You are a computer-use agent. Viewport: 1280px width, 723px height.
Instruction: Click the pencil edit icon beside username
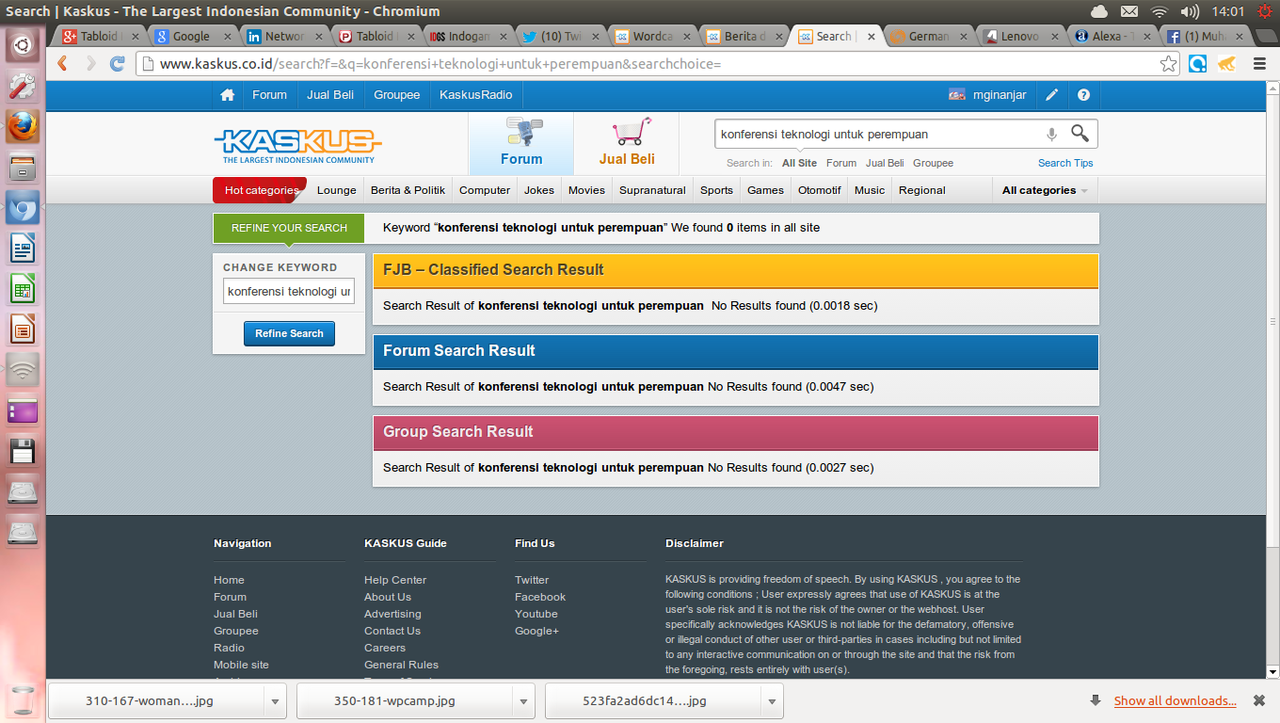coord(1051,95)
